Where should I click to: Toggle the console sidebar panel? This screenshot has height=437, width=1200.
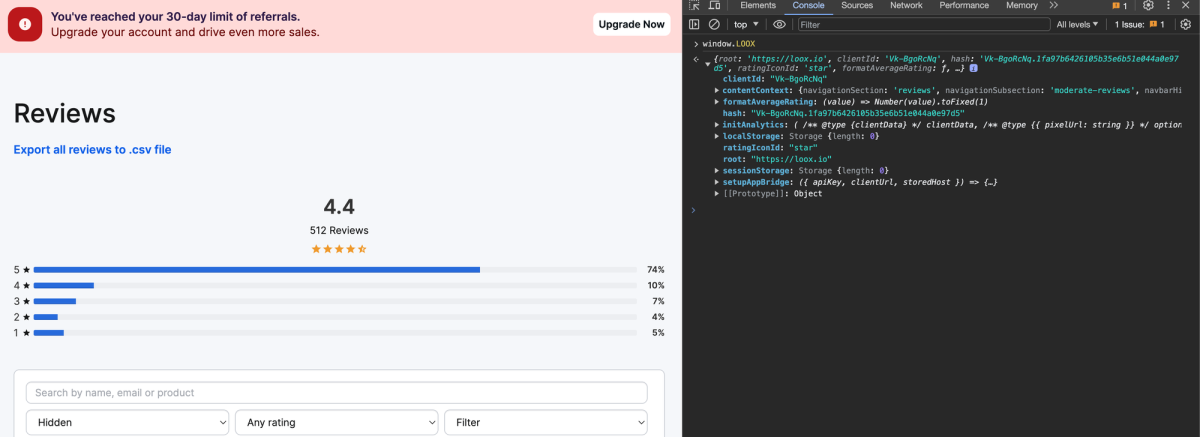click(x=695, y=24)
